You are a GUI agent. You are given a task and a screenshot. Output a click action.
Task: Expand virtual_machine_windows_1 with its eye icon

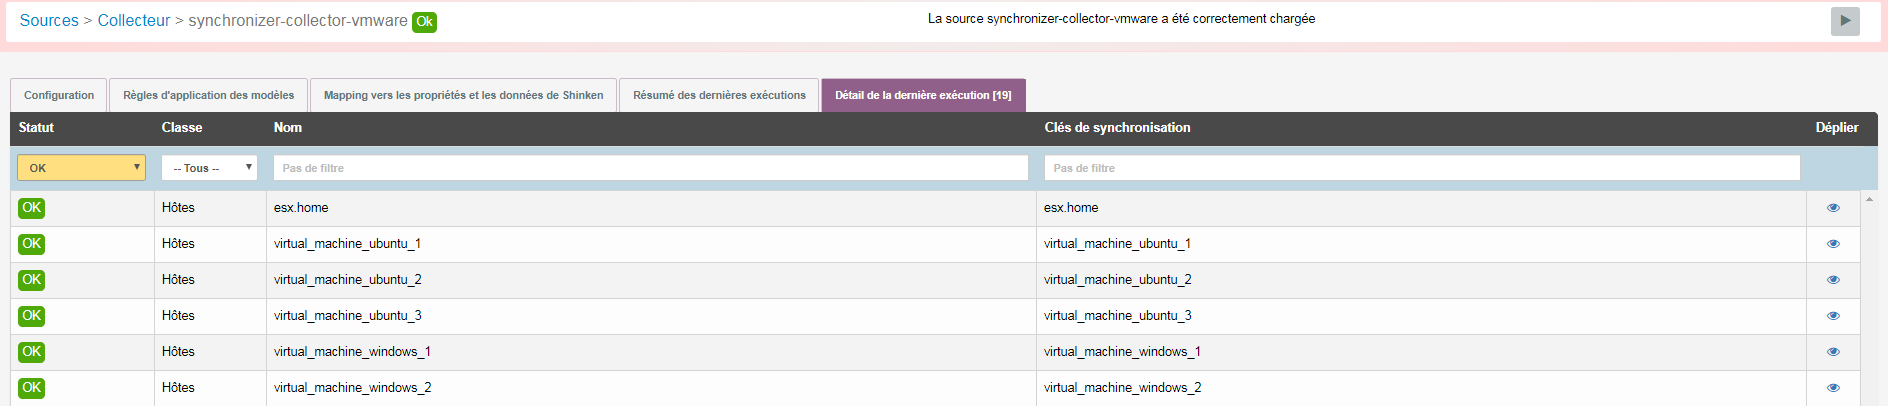pyautogui.click(x=1833, y=352)
